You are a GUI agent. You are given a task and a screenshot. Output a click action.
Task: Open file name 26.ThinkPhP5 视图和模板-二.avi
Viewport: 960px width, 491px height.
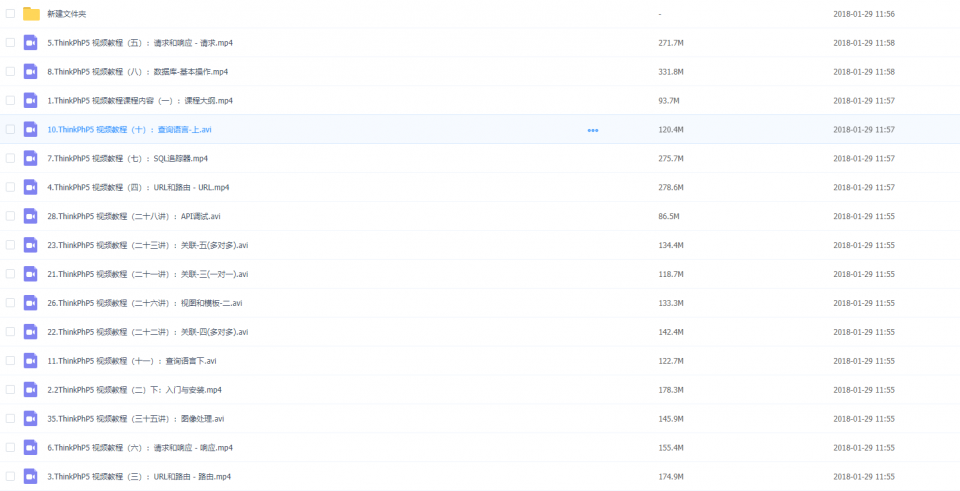pyautogui.click(x=145, y=303)
